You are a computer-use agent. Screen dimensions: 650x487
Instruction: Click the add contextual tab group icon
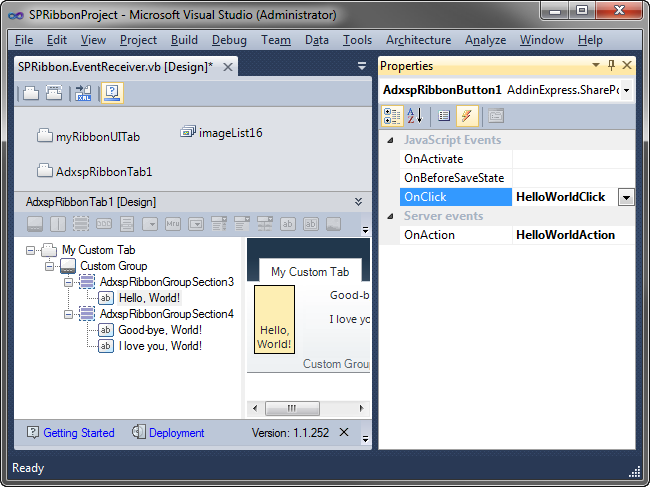(x=54, y=93)
